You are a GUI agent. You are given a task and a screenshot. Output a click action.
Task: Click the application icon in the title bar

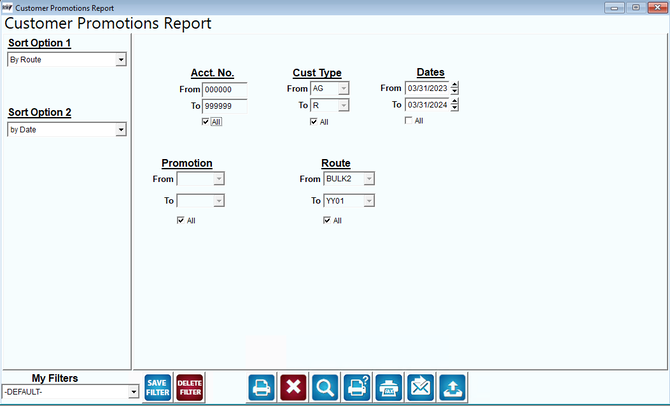7,8
